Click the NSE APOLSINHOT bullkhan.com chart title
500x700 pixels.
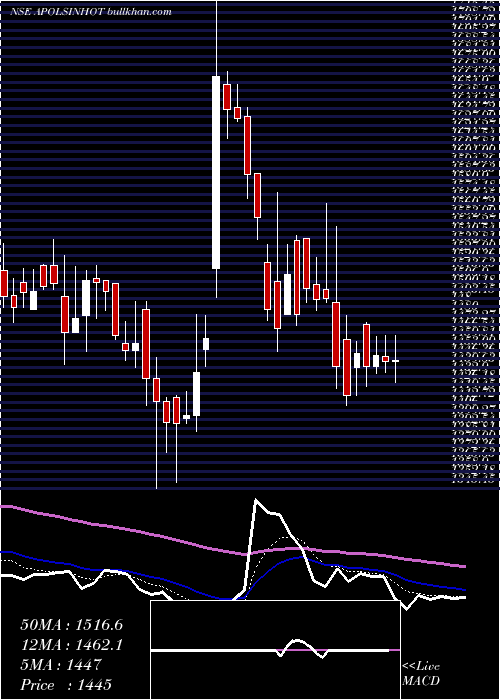(91, 12)
